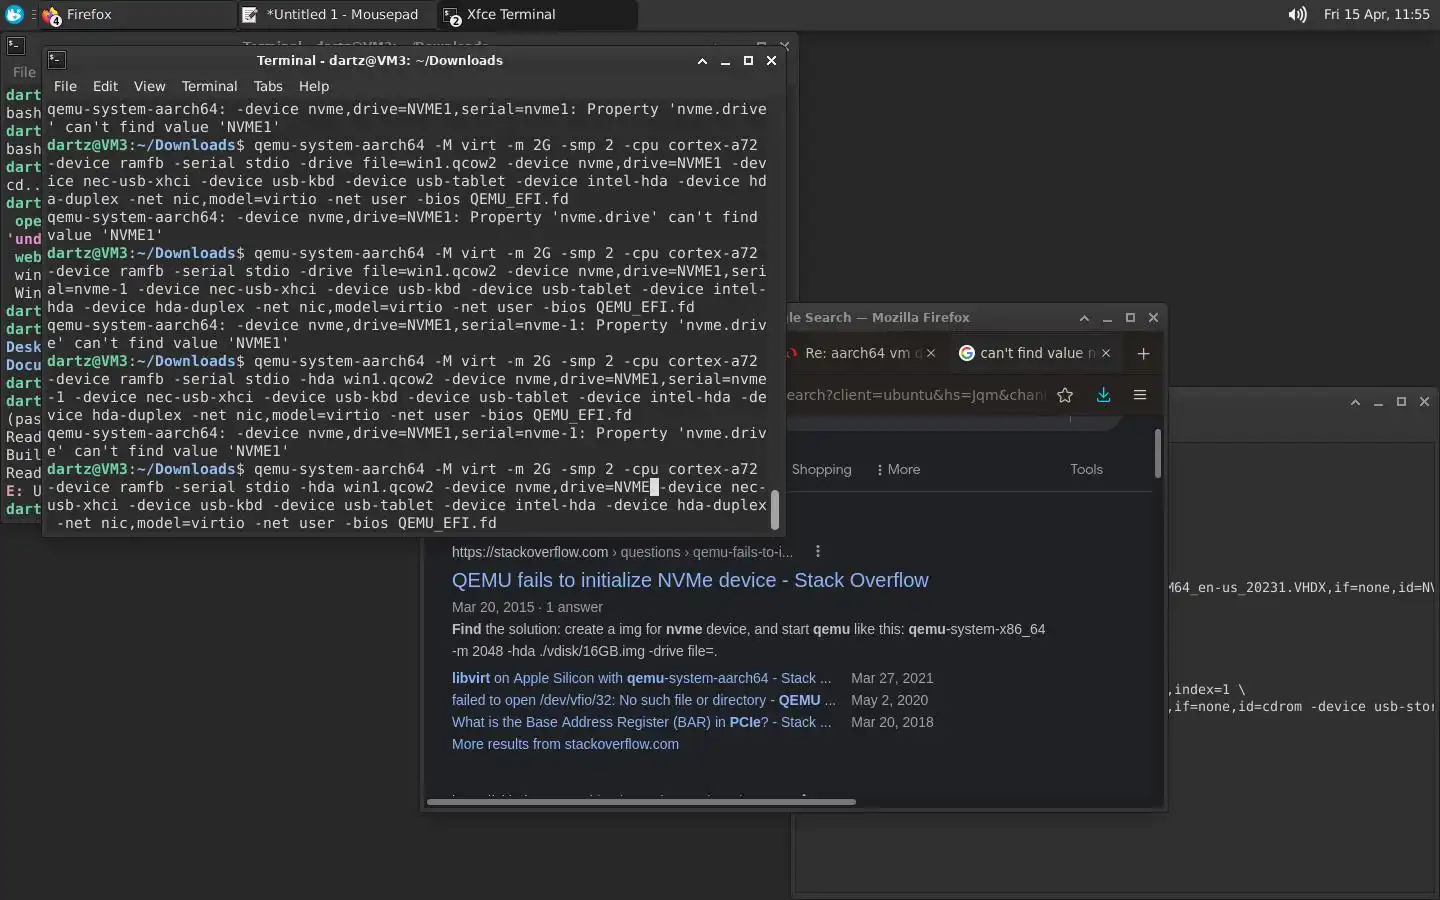Maximize the rear right window

[1401, 402]
